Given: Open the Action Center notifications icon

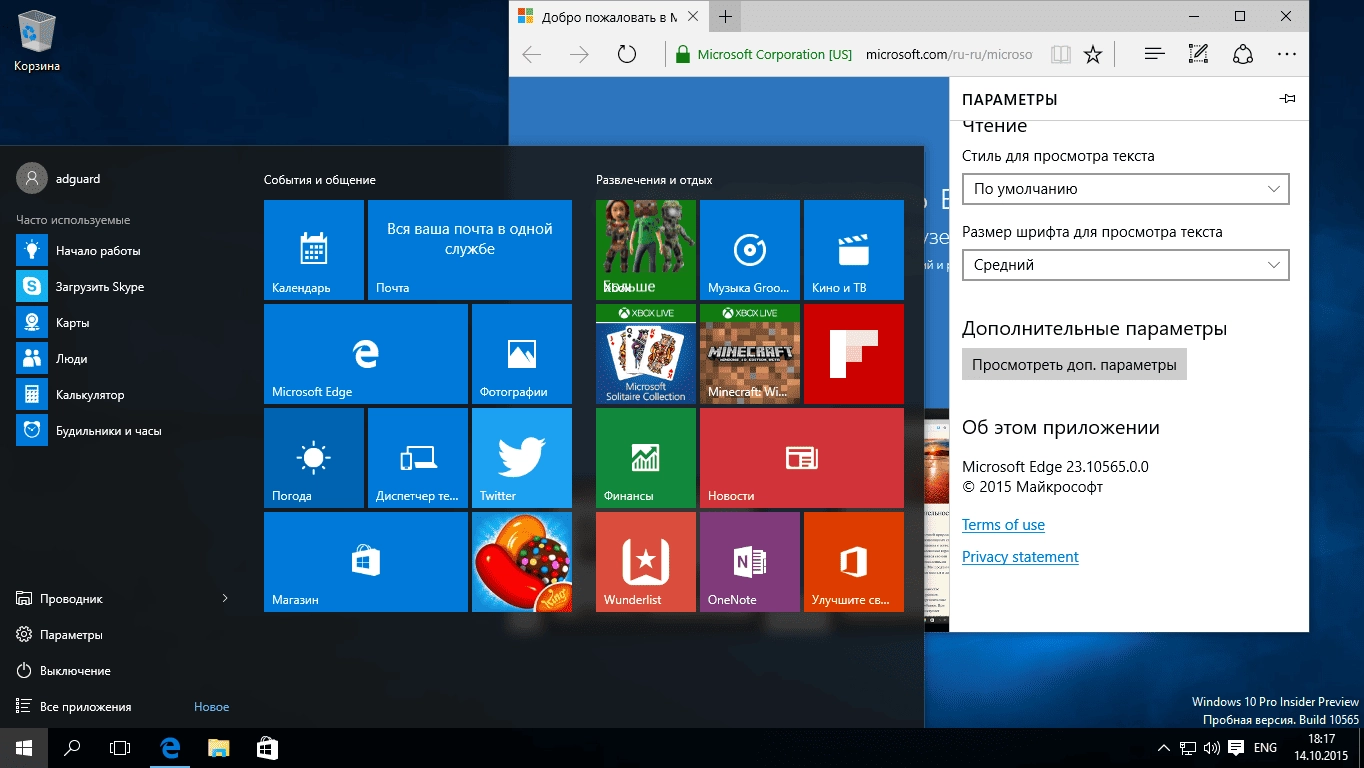Looking at the screenshot, I should point(1236,747).
